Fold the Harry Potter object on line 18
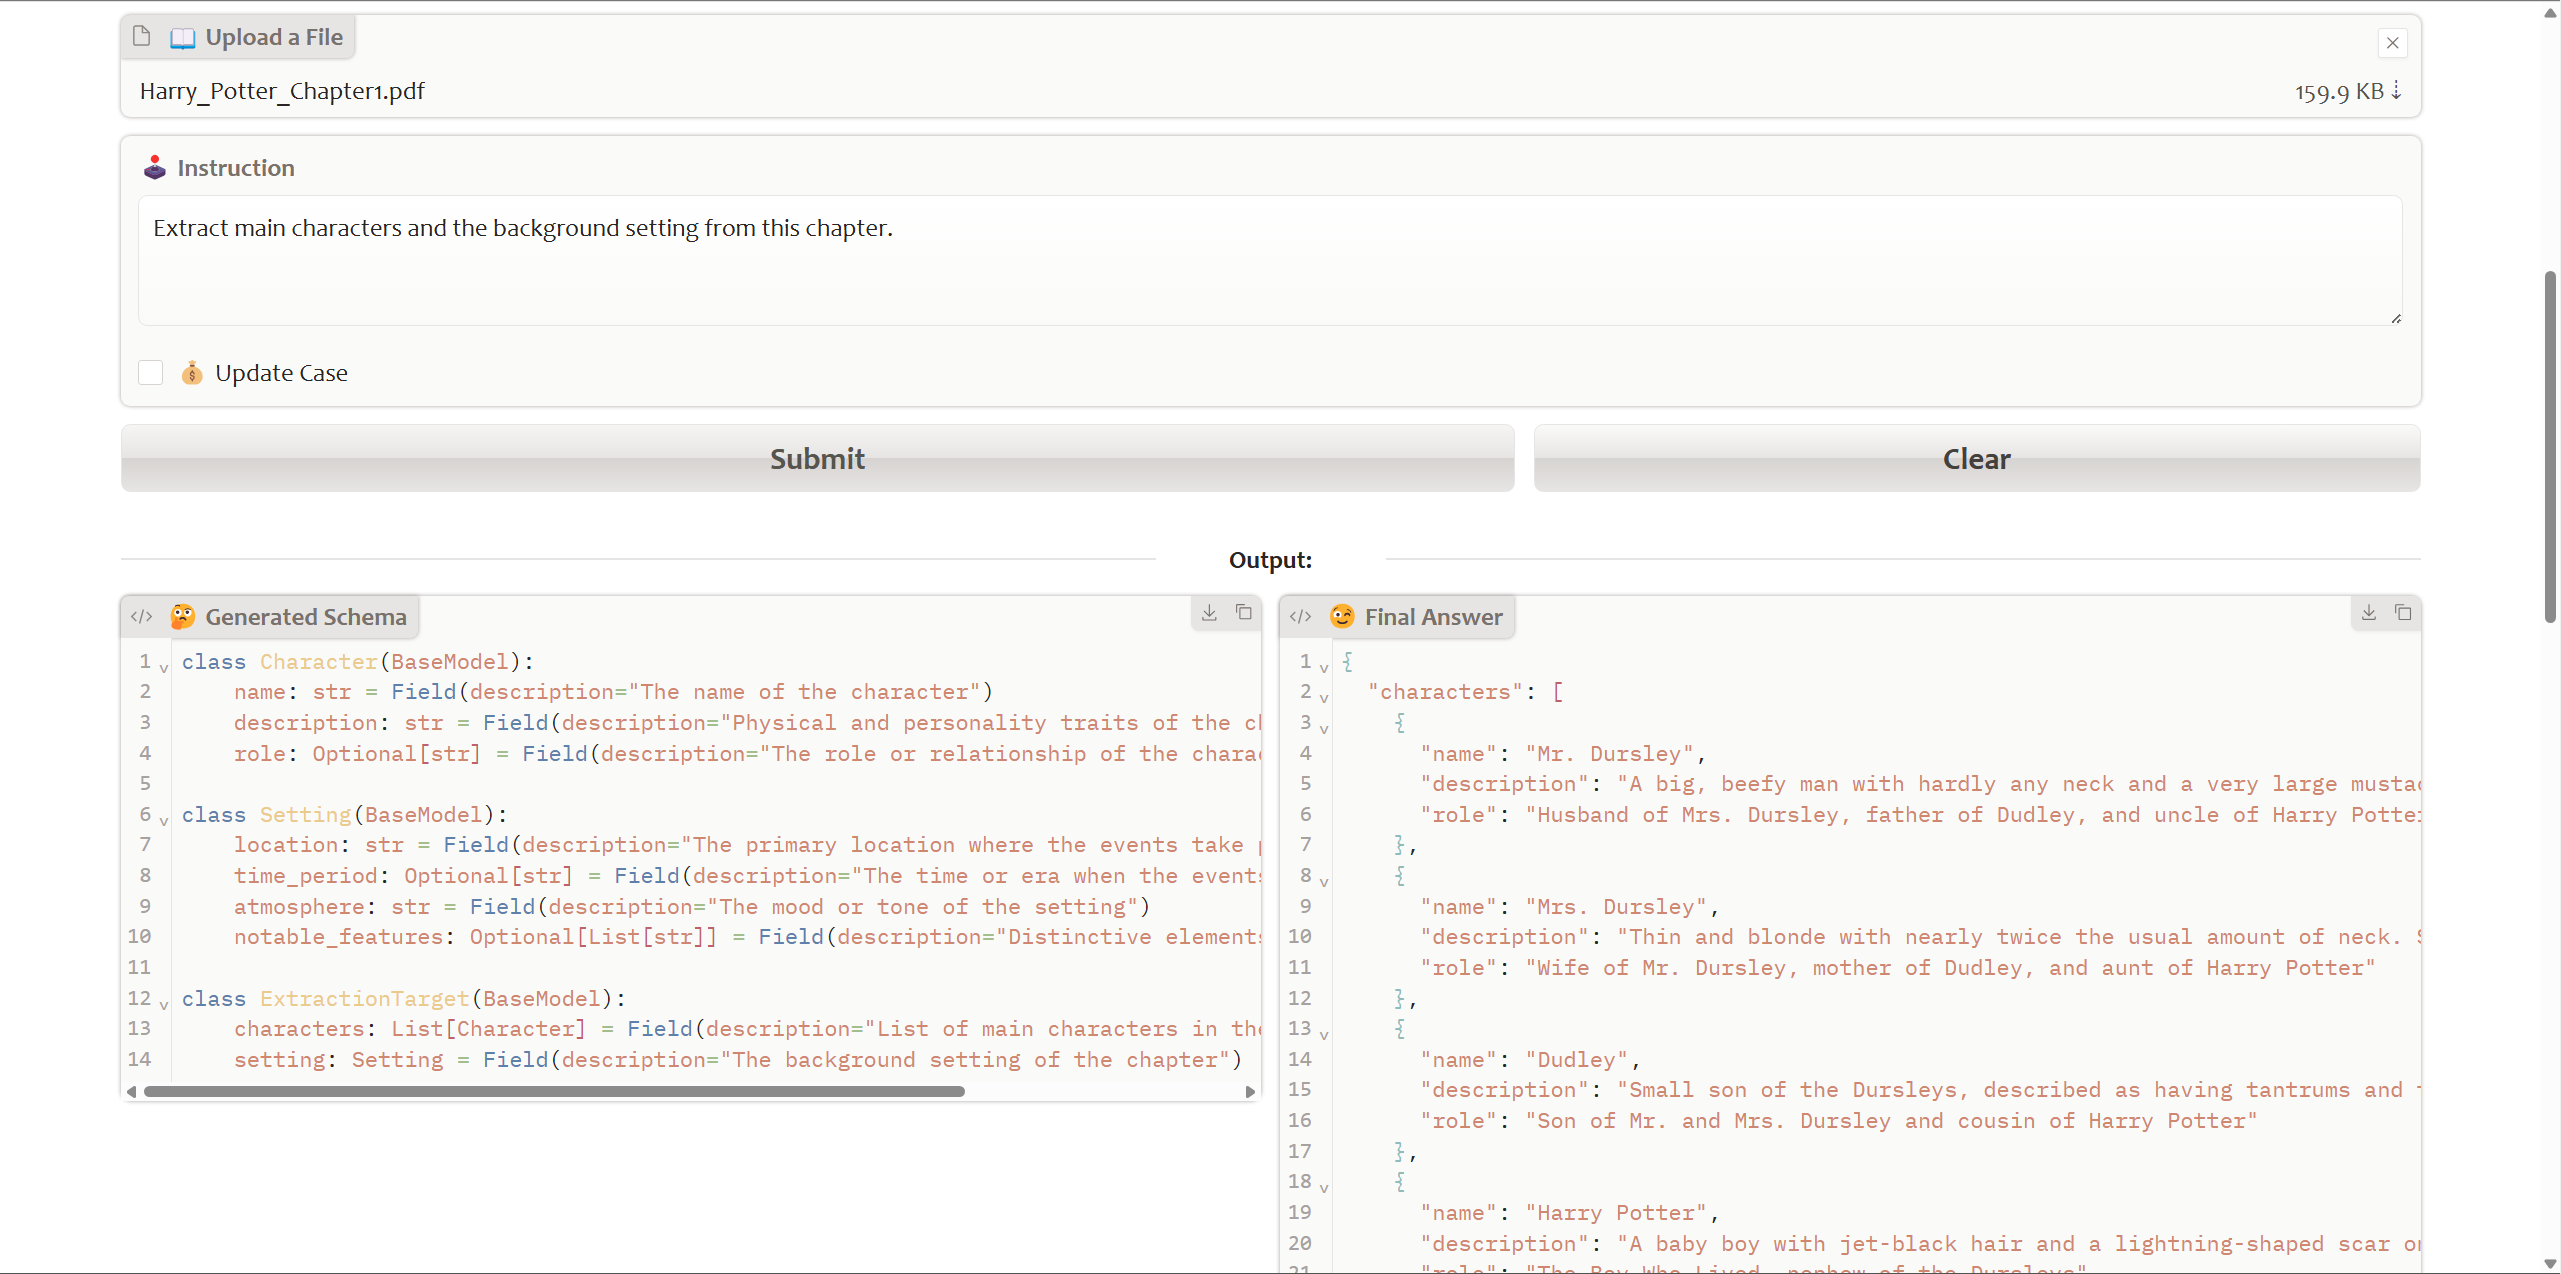This screenshot has width=2561, height=1274. tap(1323, 1187)
